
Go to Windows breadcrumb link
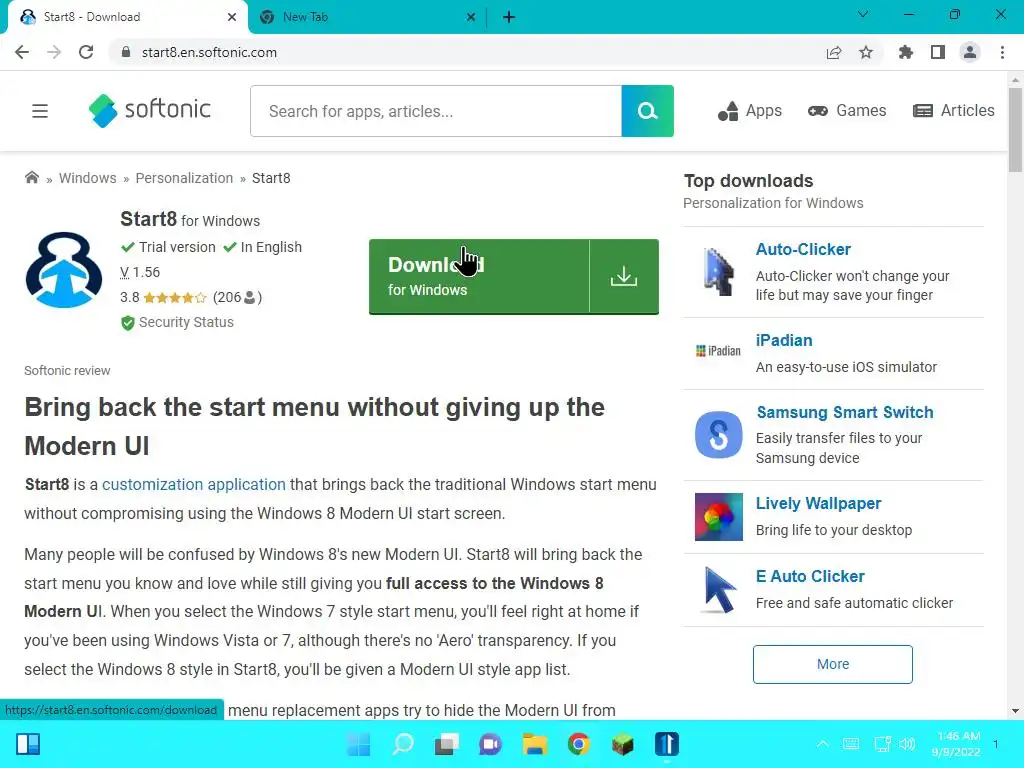[x=88, y=178]
